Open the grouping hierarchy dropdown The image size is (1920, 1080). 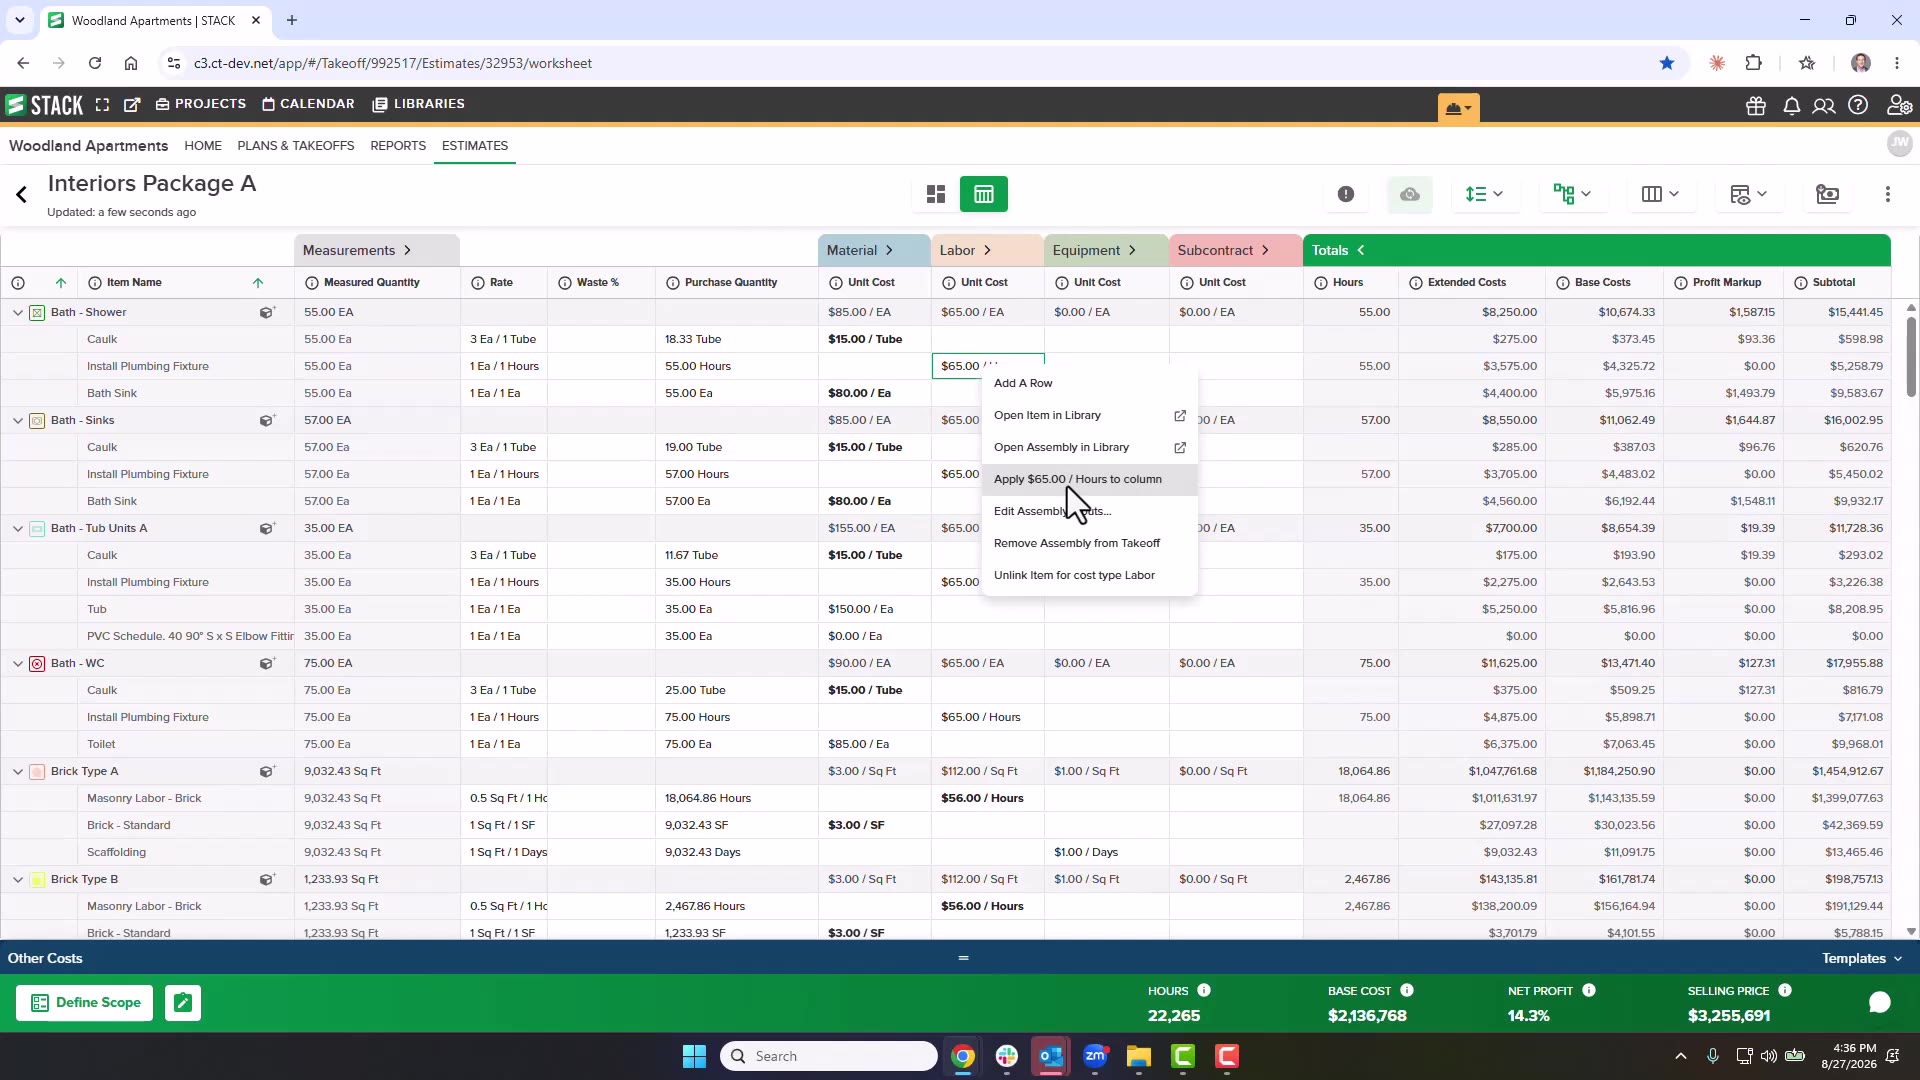point(1572,194)
